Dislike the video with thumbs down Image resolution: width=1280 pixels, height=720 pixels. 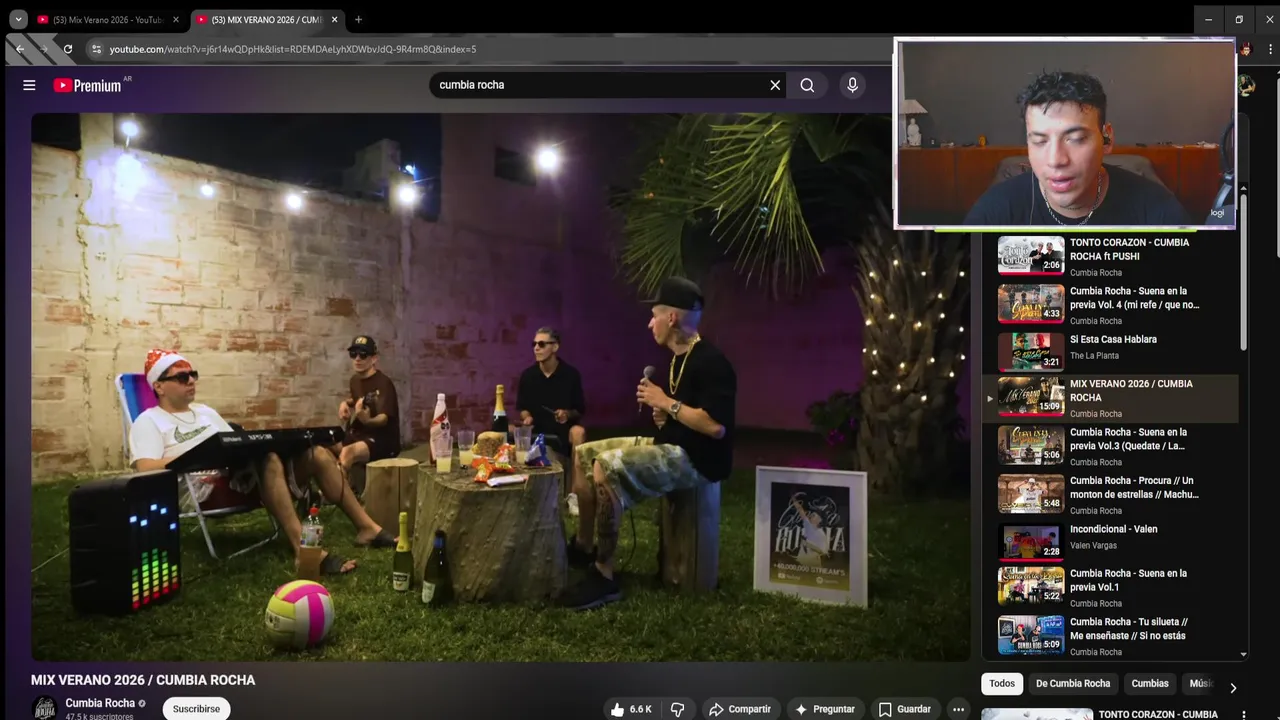click(677, 709)
